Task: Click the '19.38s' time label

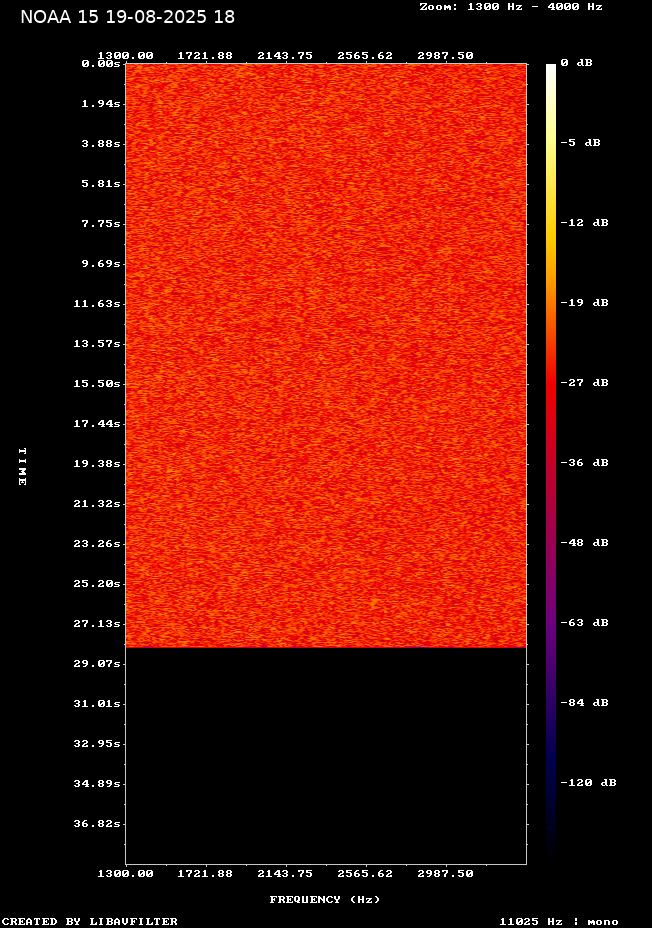Action: [x=97, y=463]
